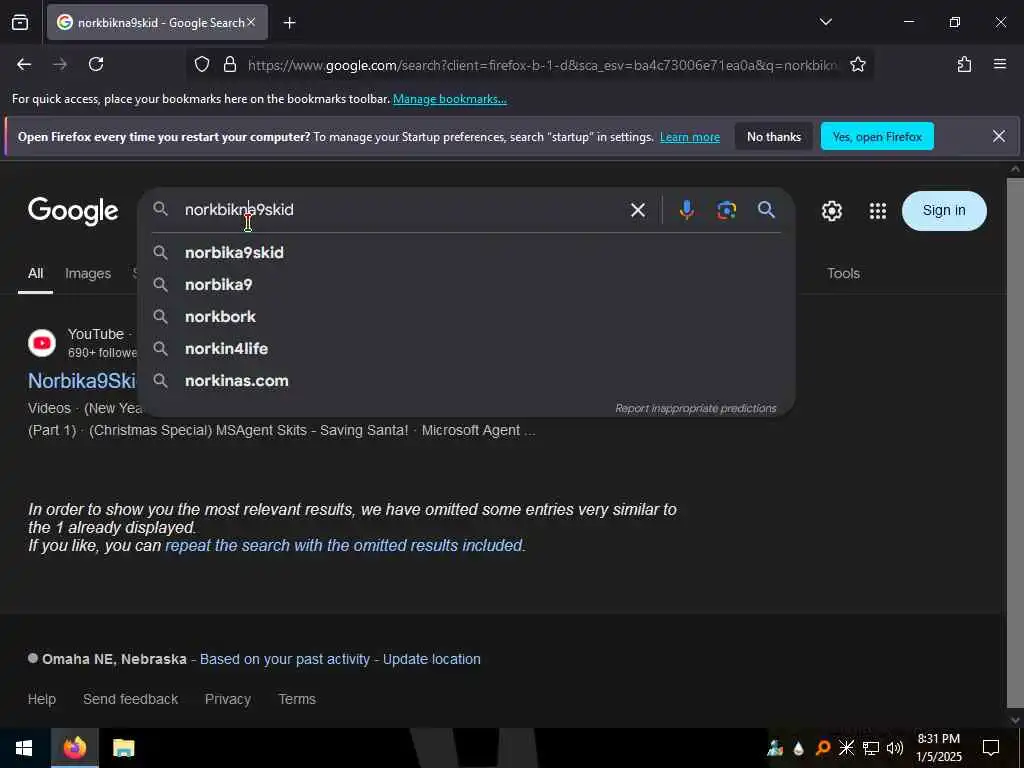Start voice search with microphone icon
Image resolution: width=1024 pixels, height=768 pixels.
pos(686,210)
